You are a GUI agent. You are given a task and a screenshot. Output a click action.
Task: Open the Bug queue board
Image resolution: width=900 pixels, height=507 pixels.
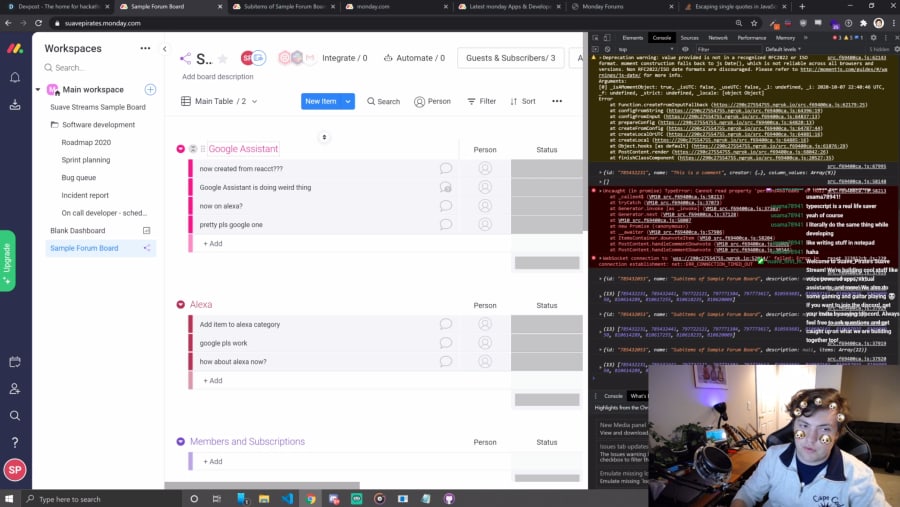(79, 178)
